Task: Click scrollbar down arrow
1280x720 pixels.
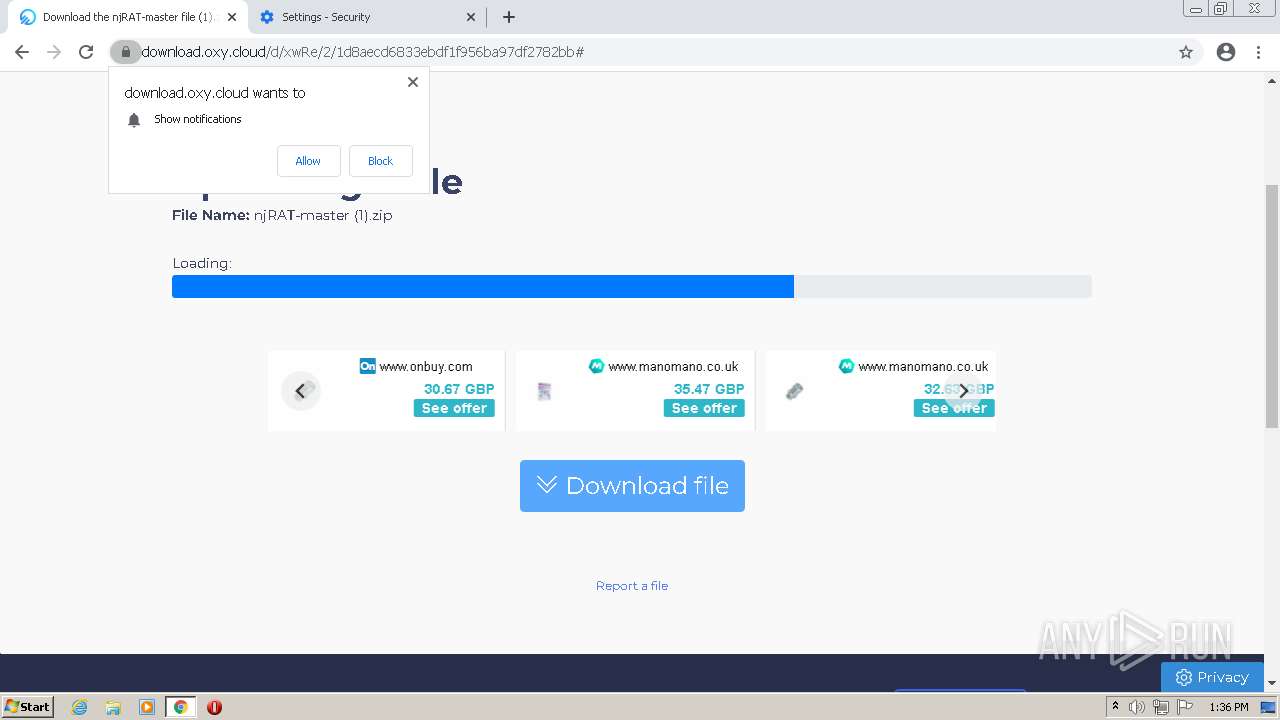Action: click(x=1272, y=684)
